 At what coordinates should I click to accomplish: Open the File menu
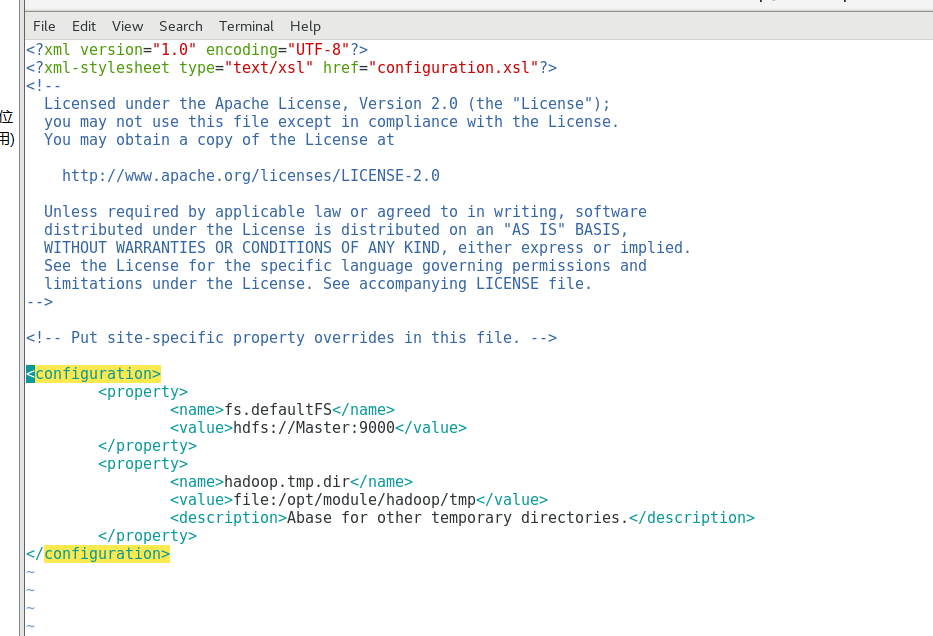click(44, 26)
